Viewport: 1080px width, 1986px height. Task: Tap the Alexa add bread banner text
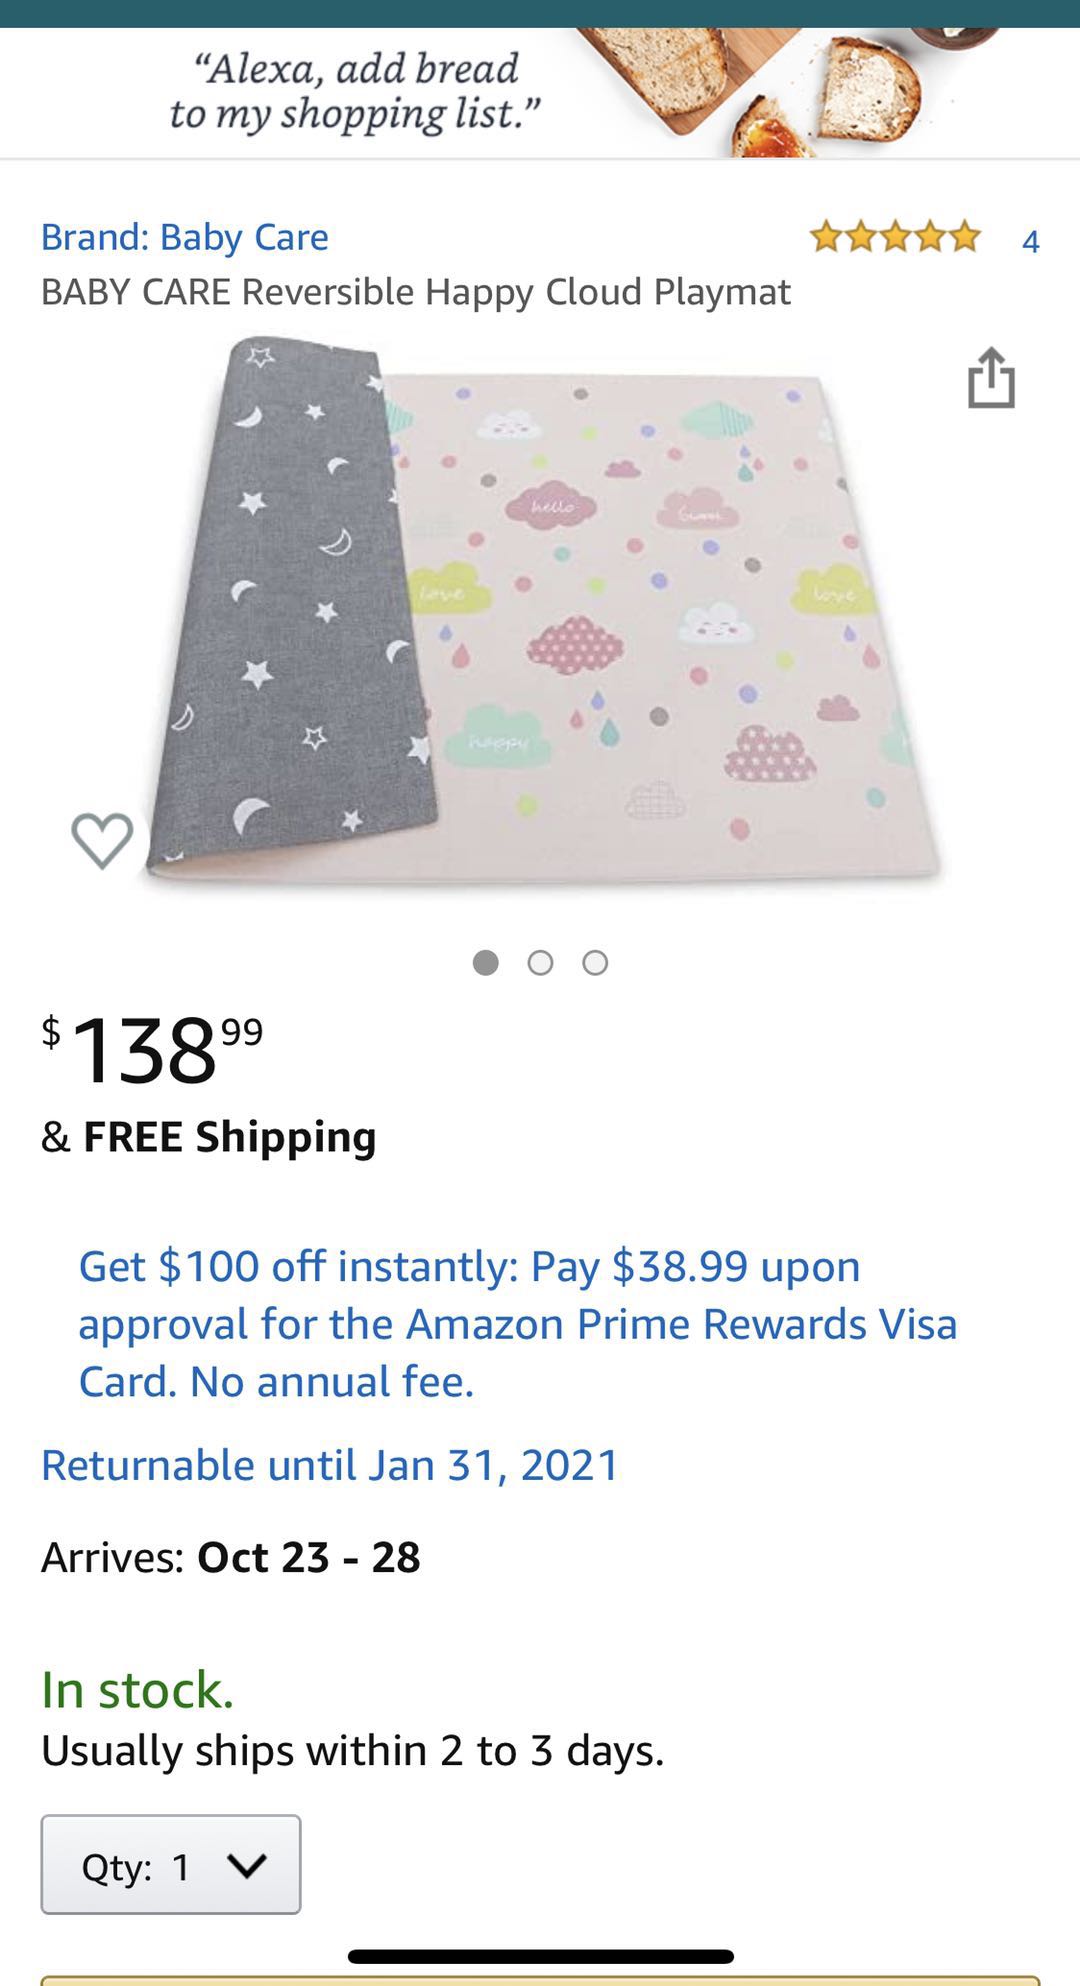click(x=354, y=91)
